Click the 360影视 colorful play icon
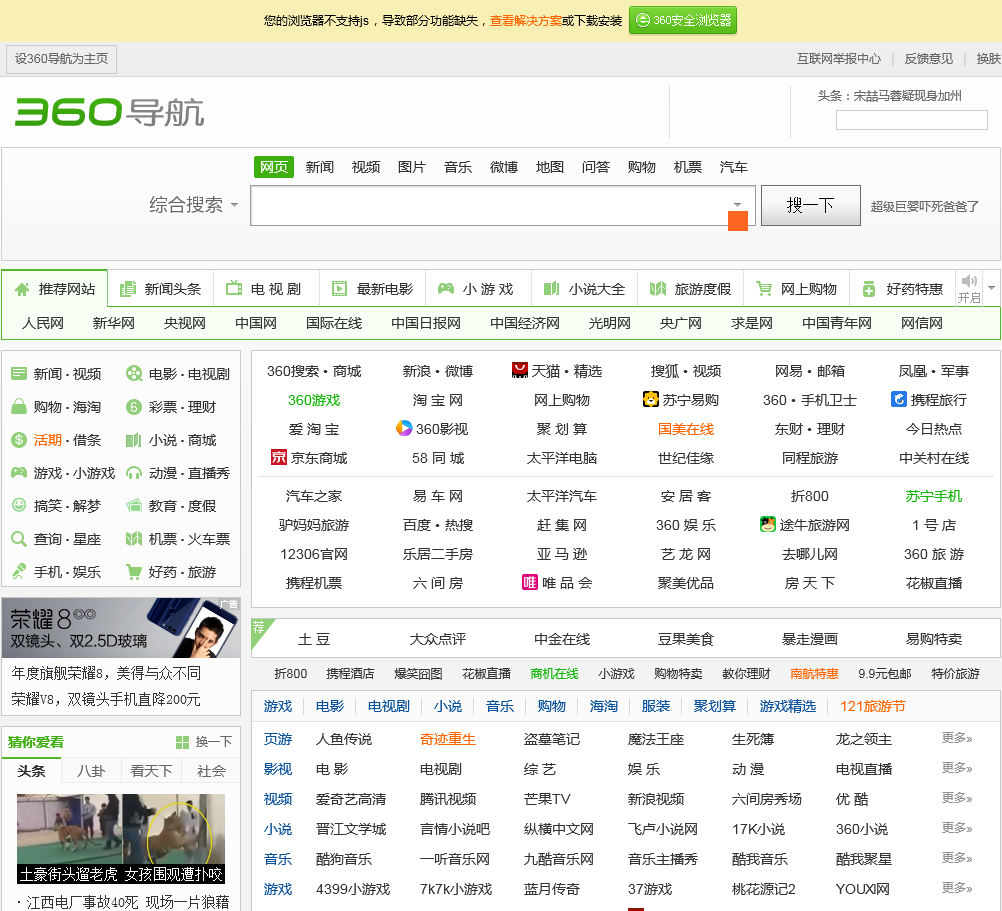The image size is (1002, 911). (404, 428)
